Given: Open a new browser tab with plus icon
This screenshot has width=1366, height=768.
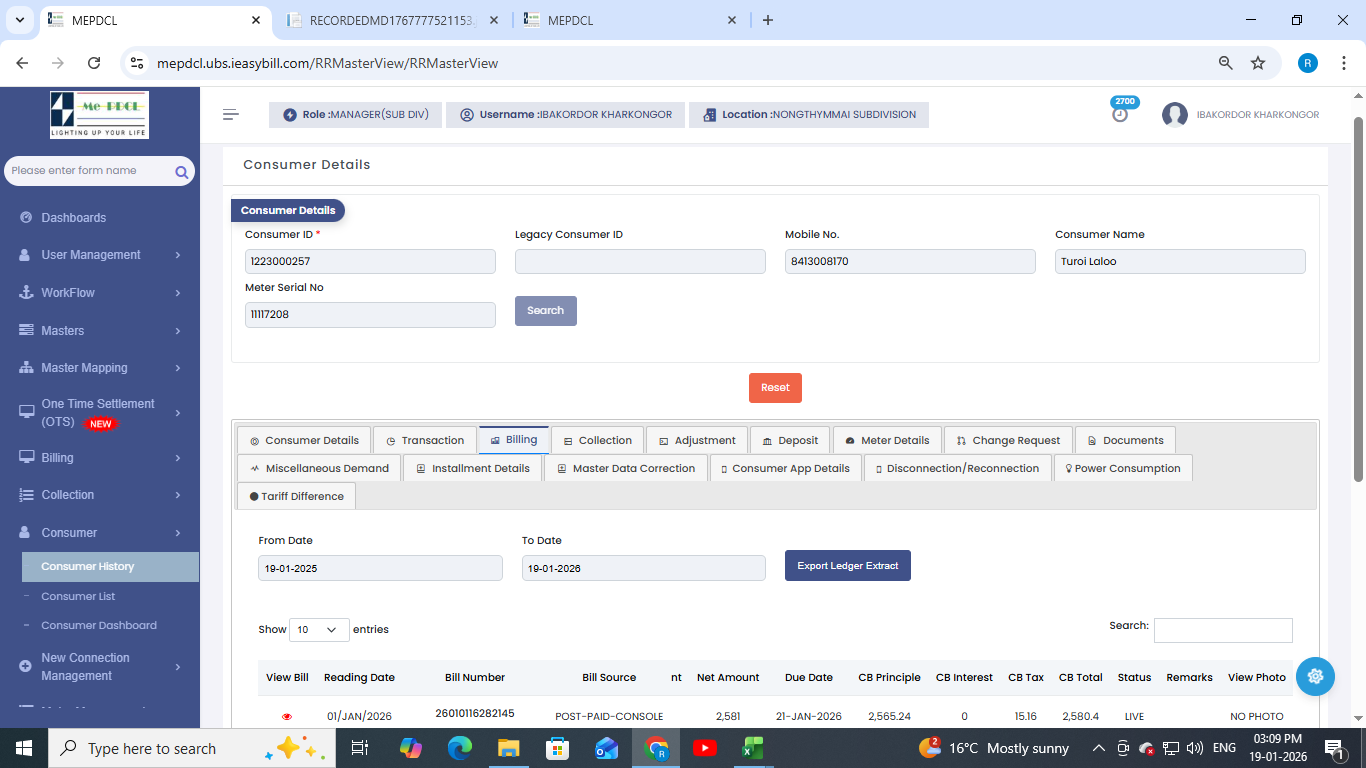Looking at the screenshot, I should pyautogui.click(x=768, y=20).
